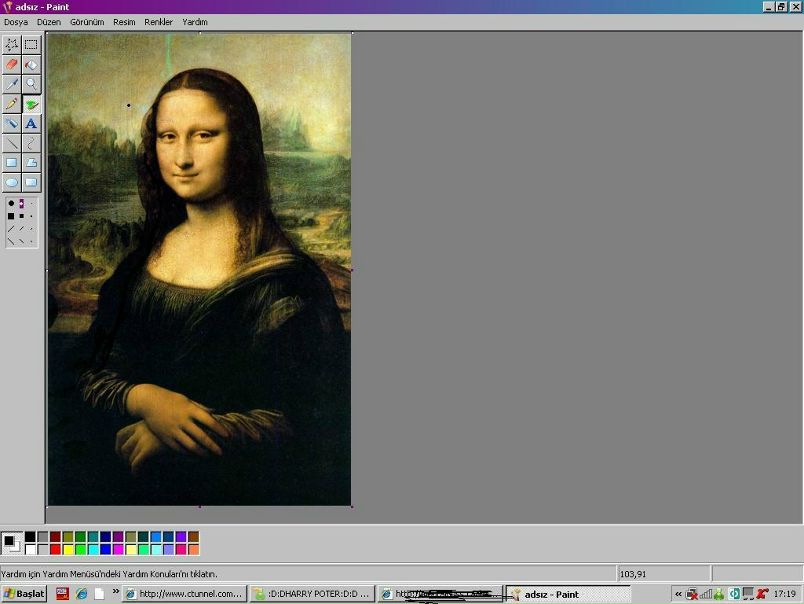Select the rectangular Select tool

click(x=31, y=44)
